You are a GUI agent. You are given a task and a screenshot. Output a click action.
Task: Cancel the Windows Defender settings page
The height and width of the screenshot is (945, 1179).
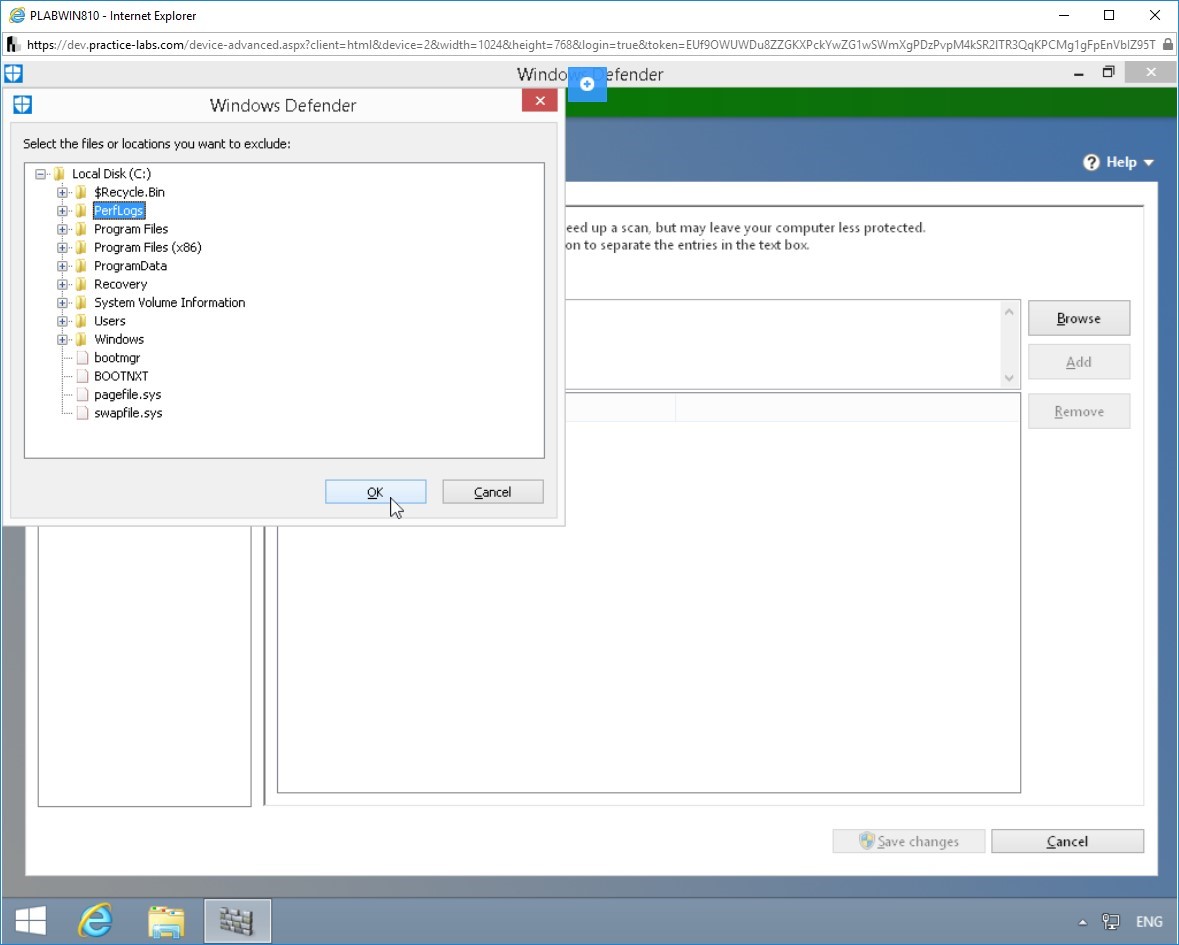[x=1067, y=841]
